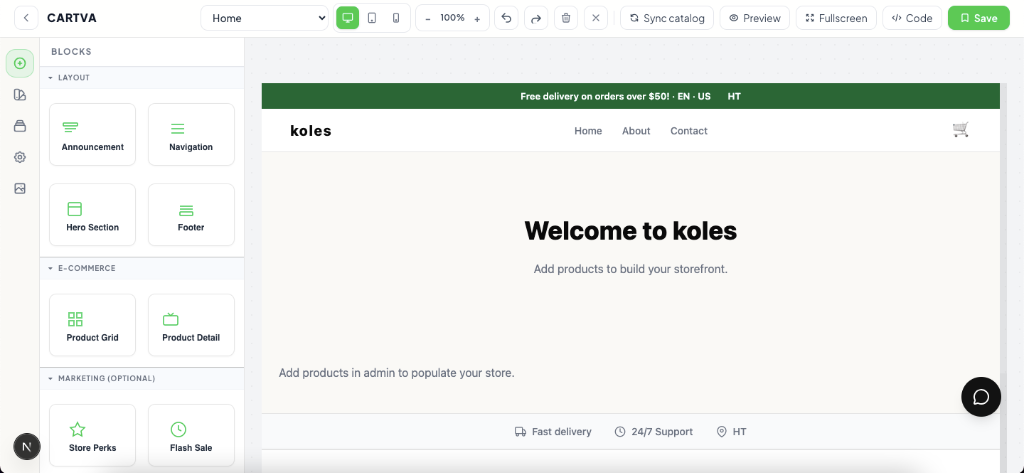Image resolution: width=1024 pixels, height=473 pixels.
Task: Redo the last undone change
Action: 536,18
